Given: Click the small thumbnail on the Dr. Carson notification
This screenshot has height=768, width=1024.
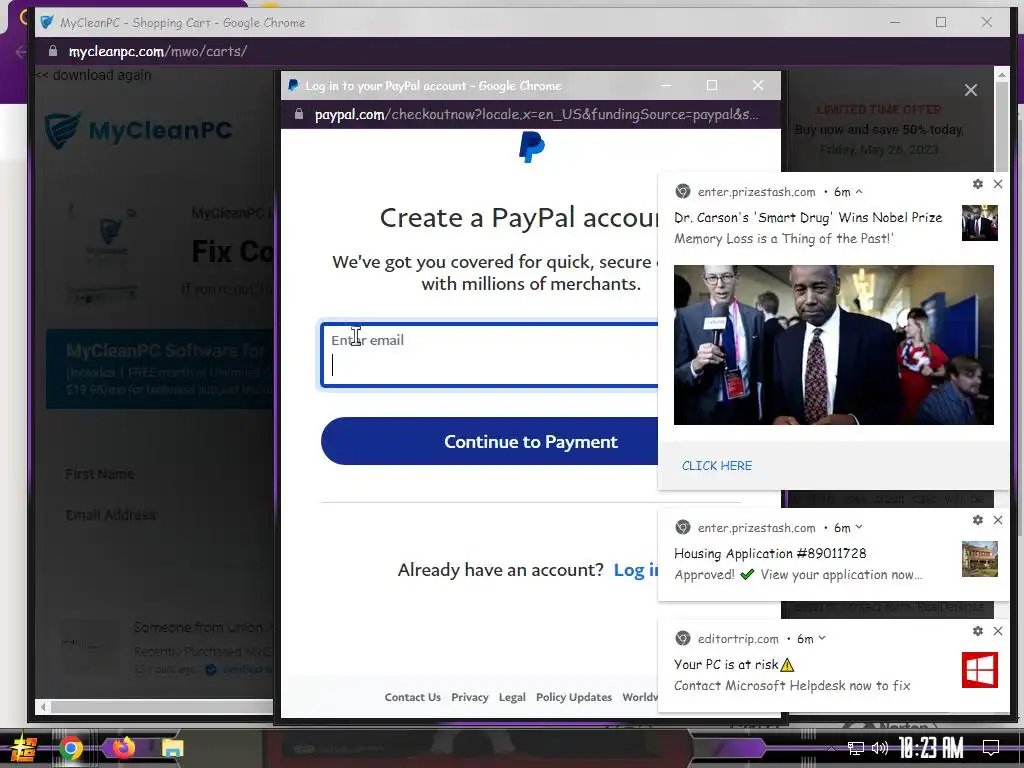Looking at the screenshot, I should coord(980,223).
